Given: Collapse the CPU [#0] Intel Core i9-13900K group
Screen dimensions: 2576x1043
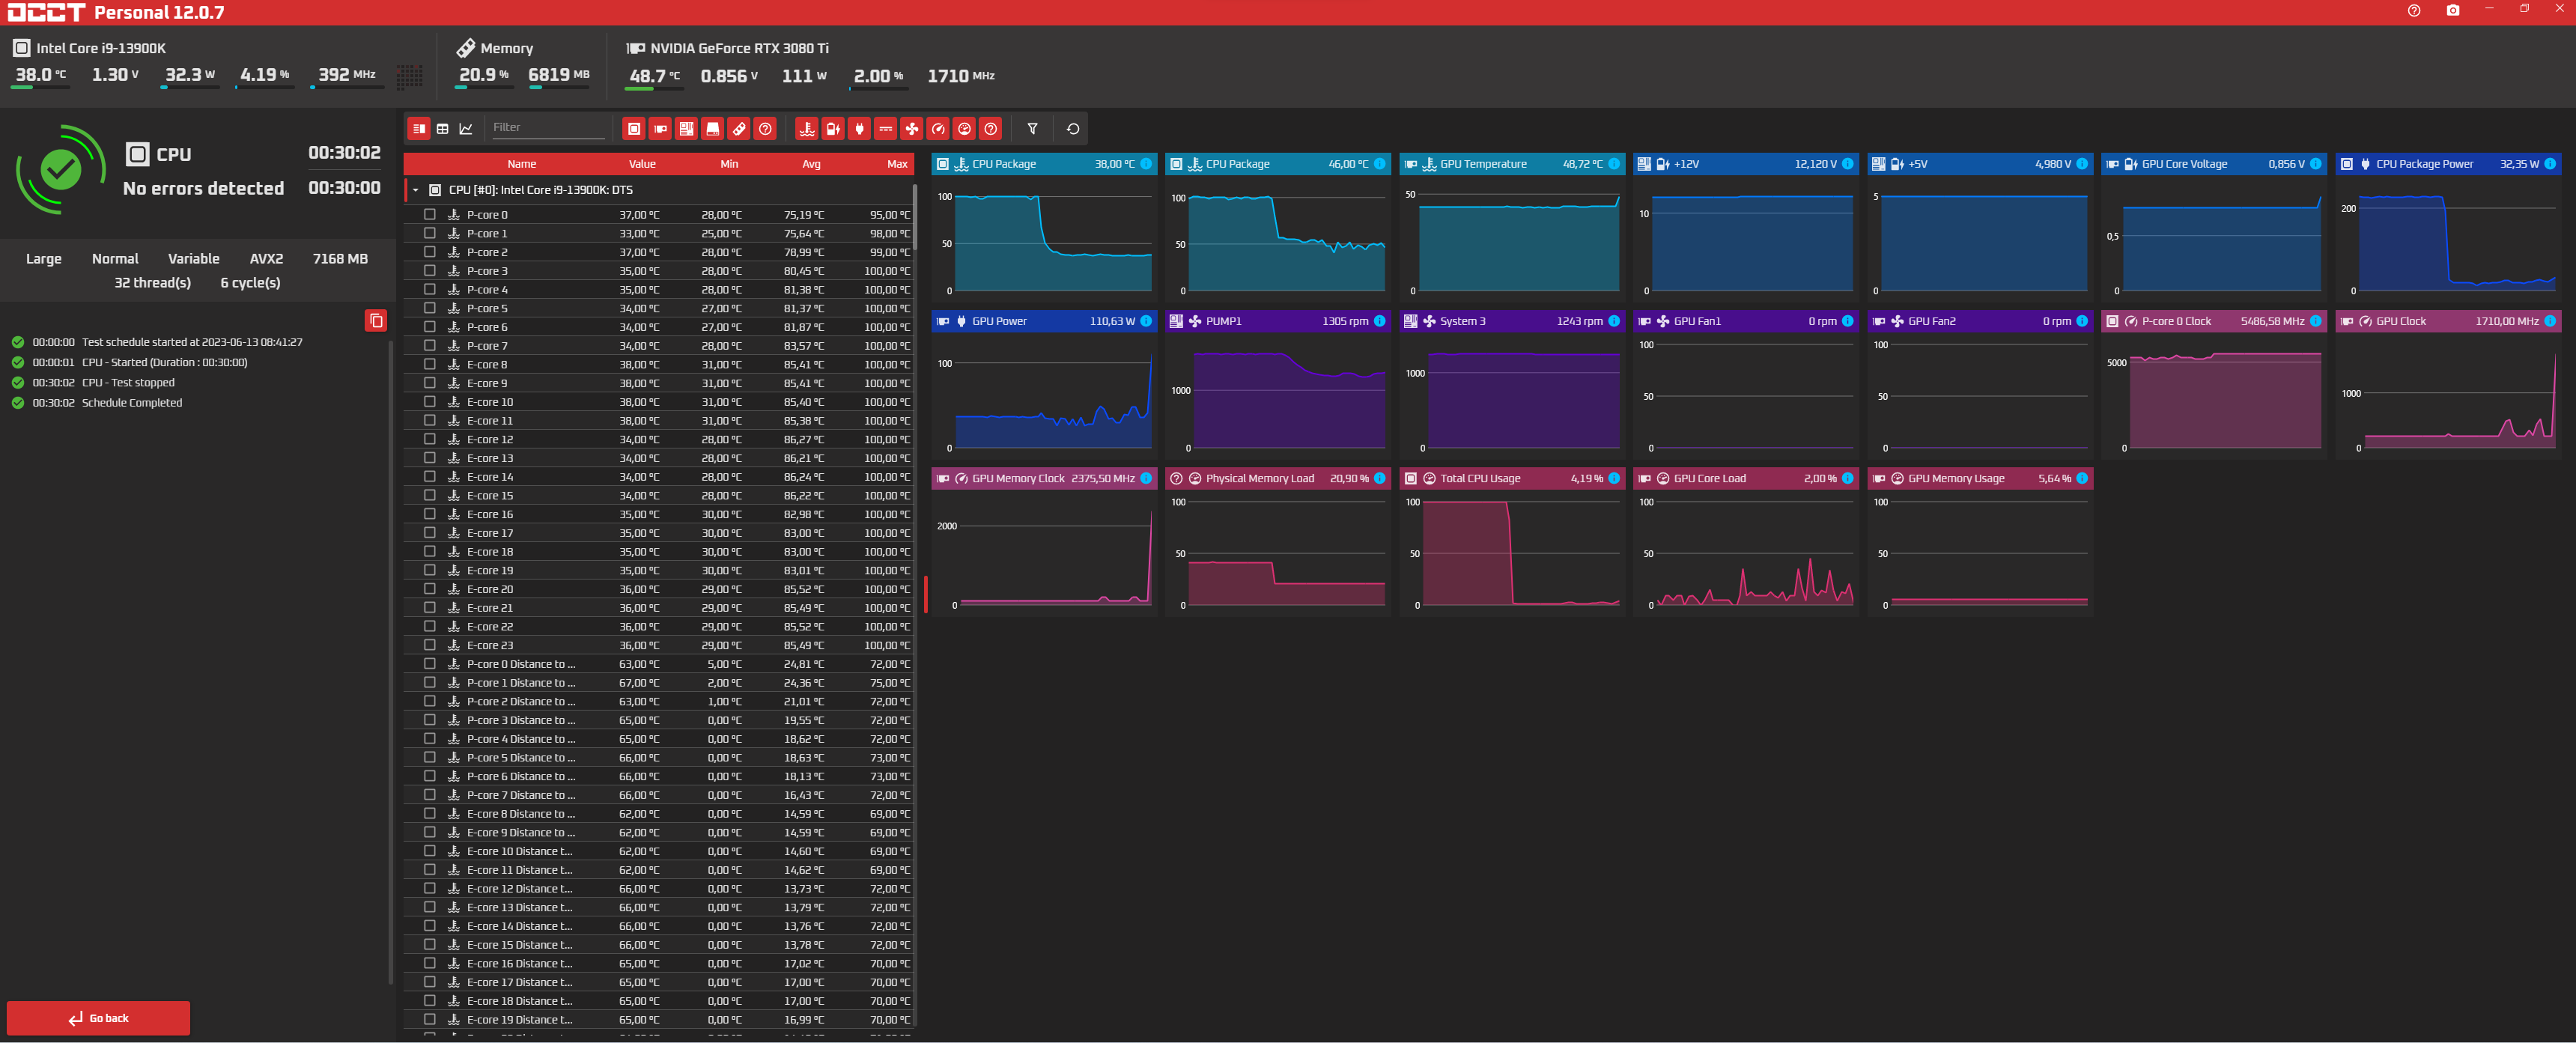Looking at the screenshot, I should (416, 190).
